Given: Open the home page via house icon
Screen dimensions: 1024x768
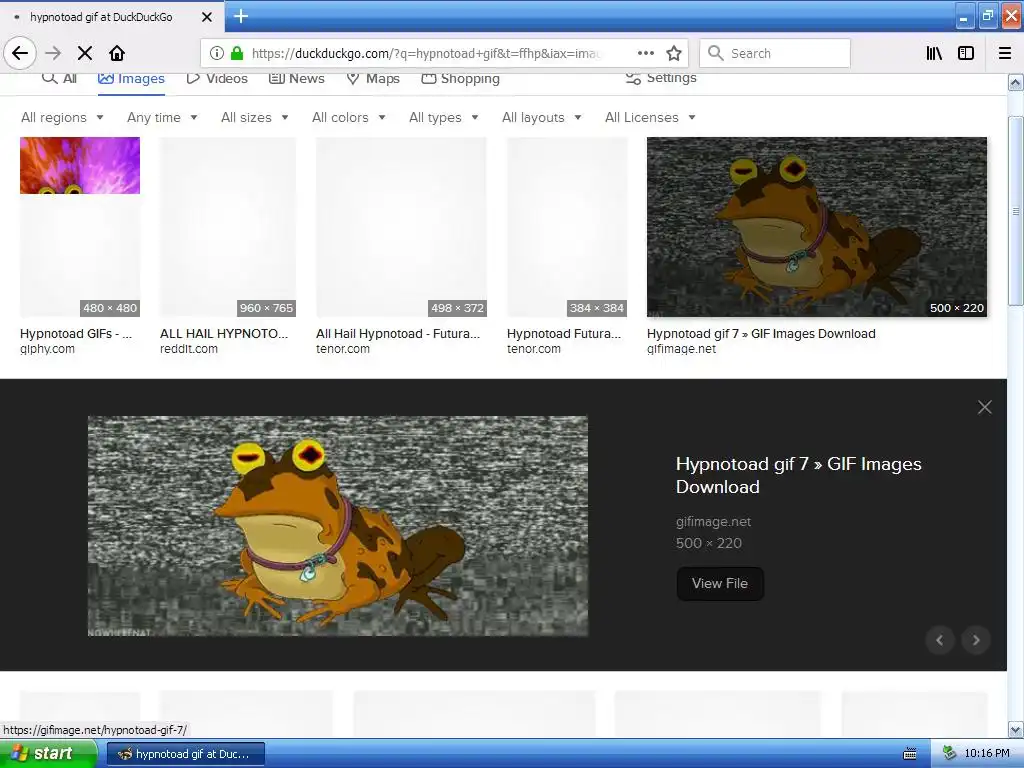Looking at the screenshot, I should 117,53.
